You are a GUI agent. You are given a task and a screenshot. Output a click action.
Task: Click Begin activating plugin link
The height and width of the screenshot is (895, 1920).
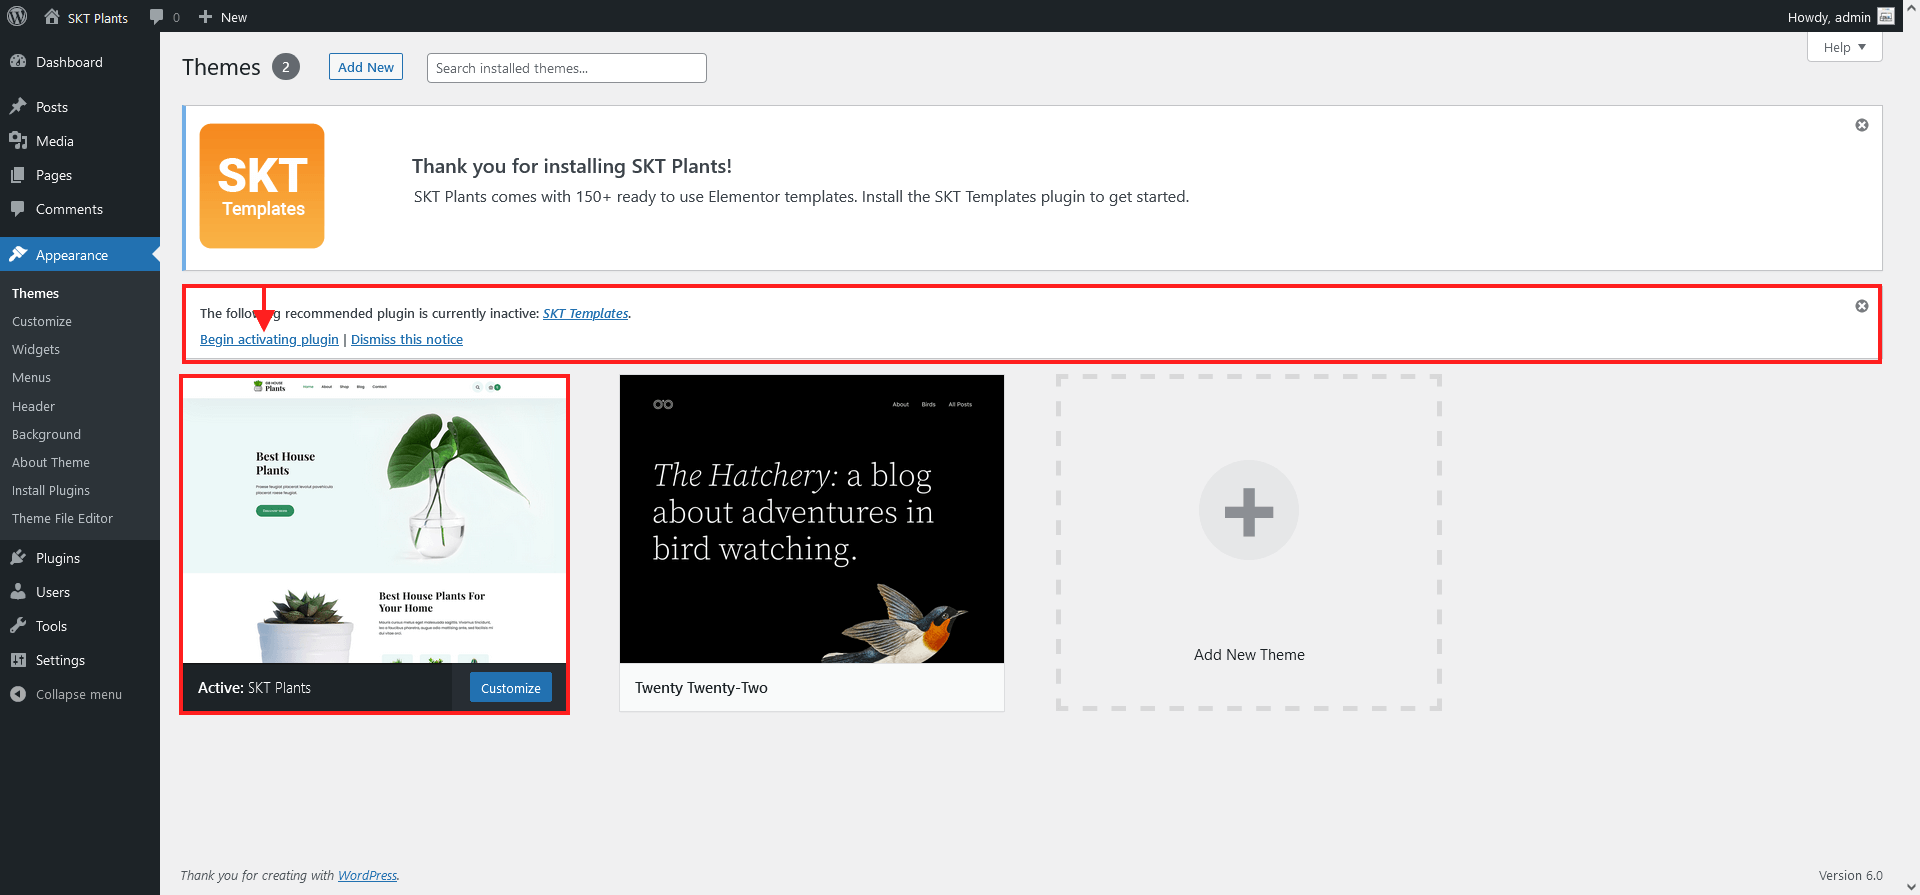269,339
